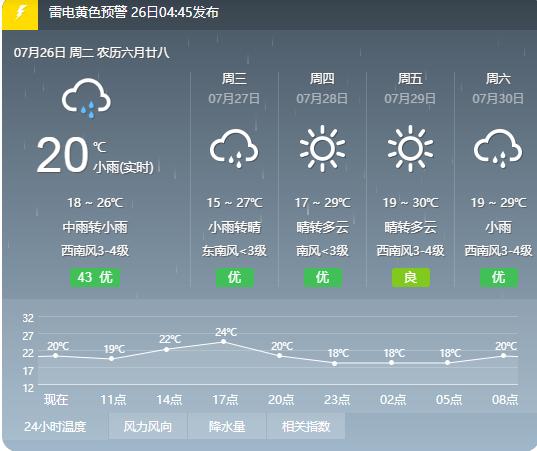
Task: Click the 现在 time axis label
Action: tap(56, 400)
